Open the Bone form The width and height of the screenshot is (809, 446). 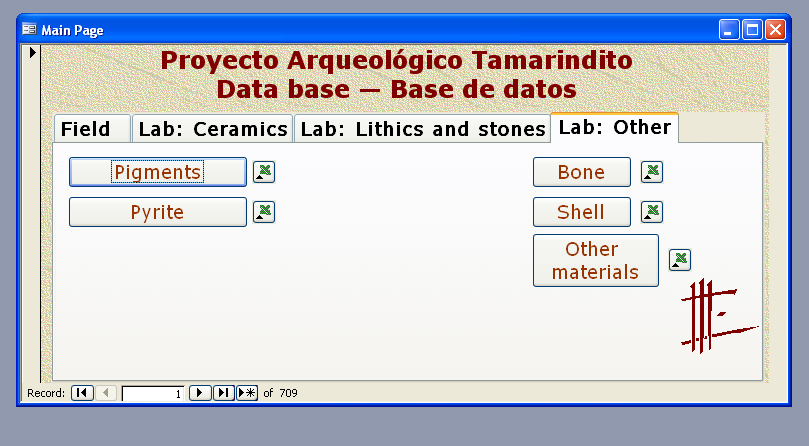[x=581, y=172]
